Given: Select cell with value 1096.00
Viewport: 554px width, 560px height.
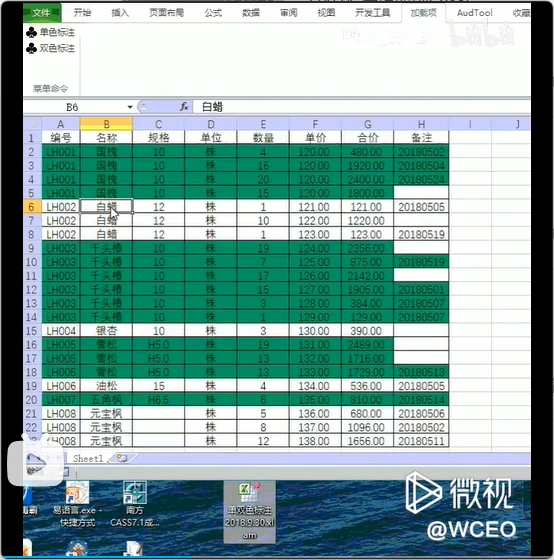Looking at the screenshot, I should [x=367, y=427].
